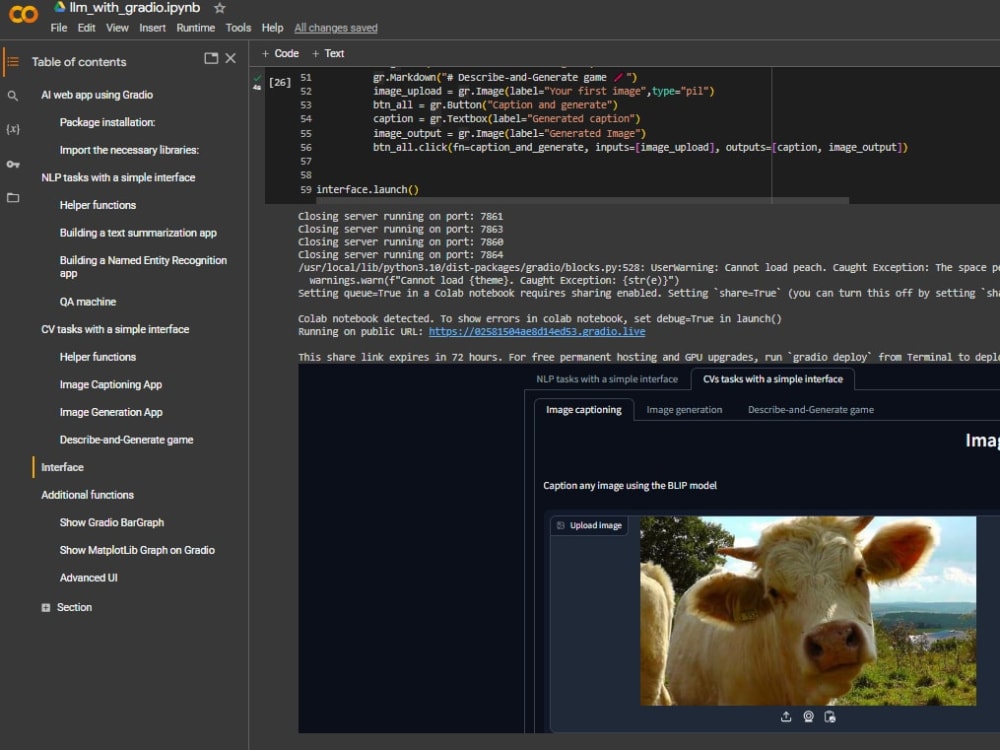Open the Edit menu
The height and width of the screenshot is (750, 1000).
86,28
